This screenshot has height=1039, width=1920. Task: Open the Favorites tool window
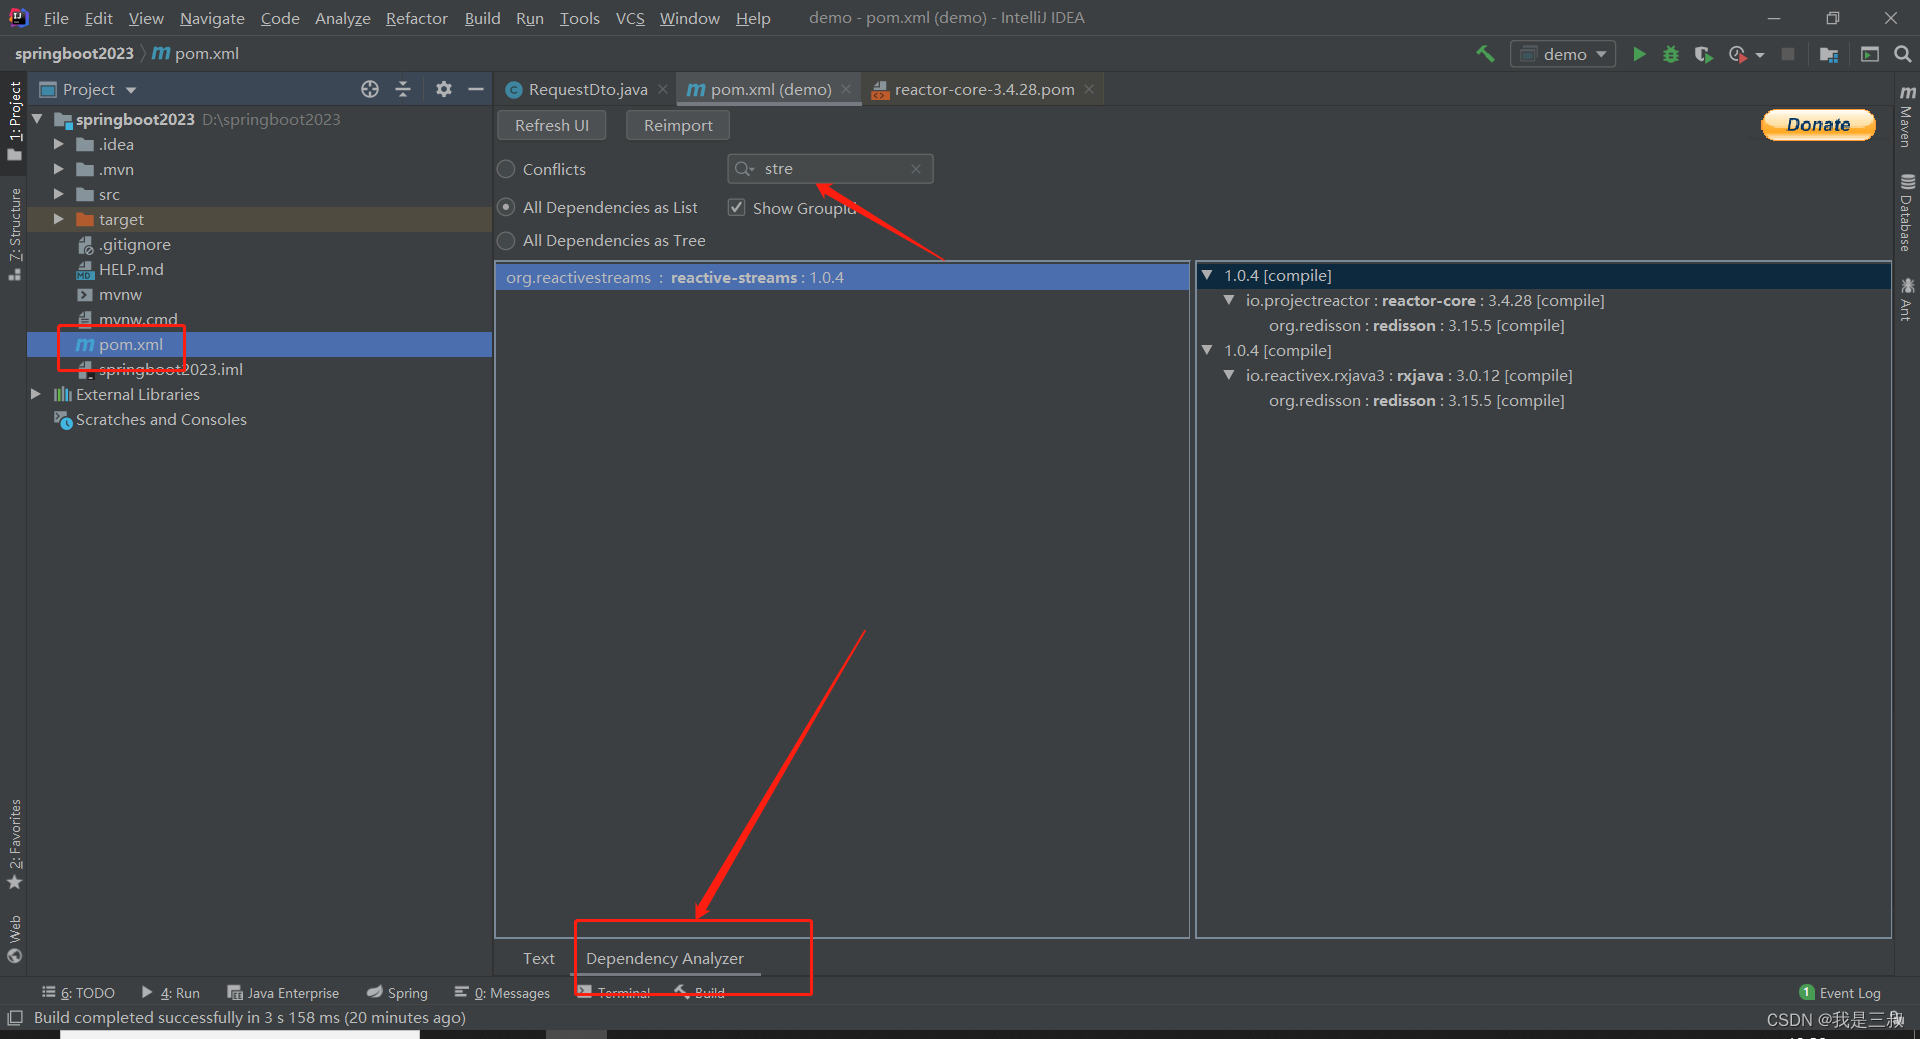(x=14, y=845)
